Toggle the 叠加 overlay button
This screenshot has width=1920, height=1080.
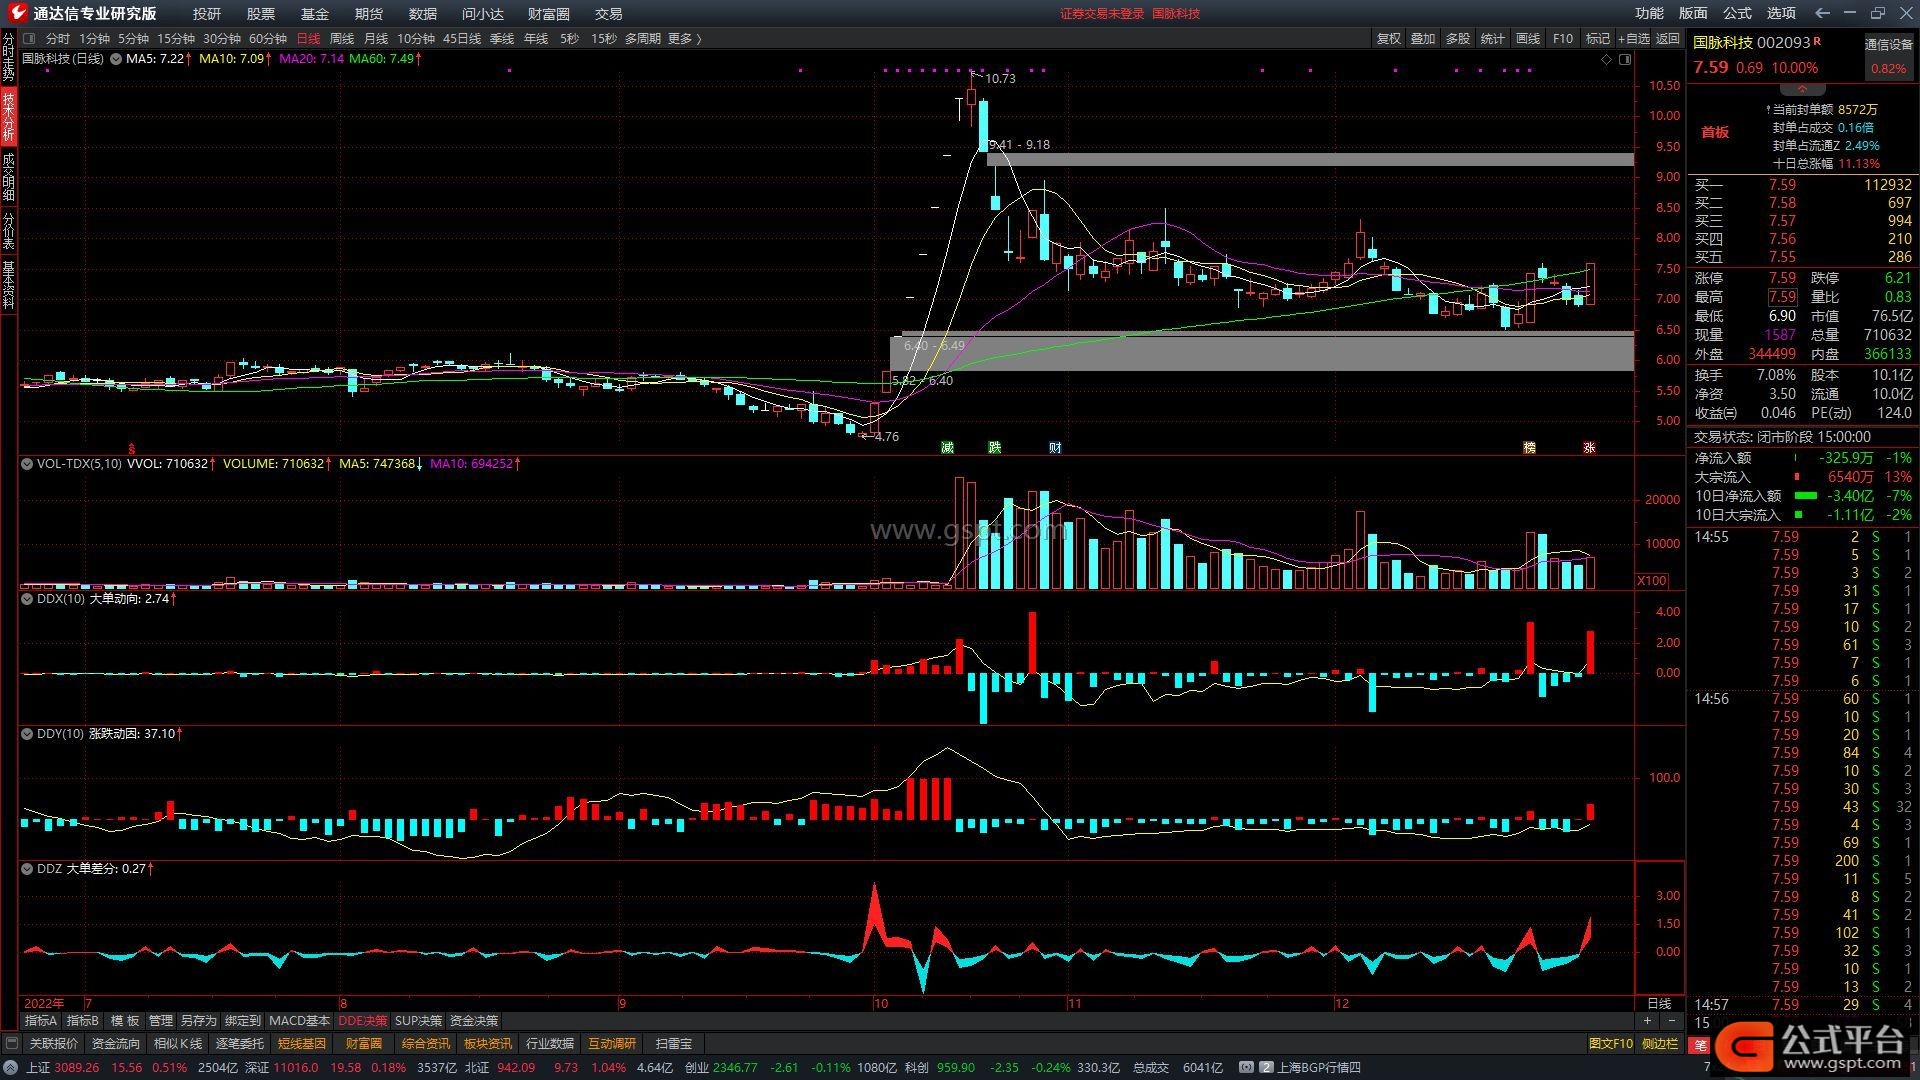(x=1423, y=39)
